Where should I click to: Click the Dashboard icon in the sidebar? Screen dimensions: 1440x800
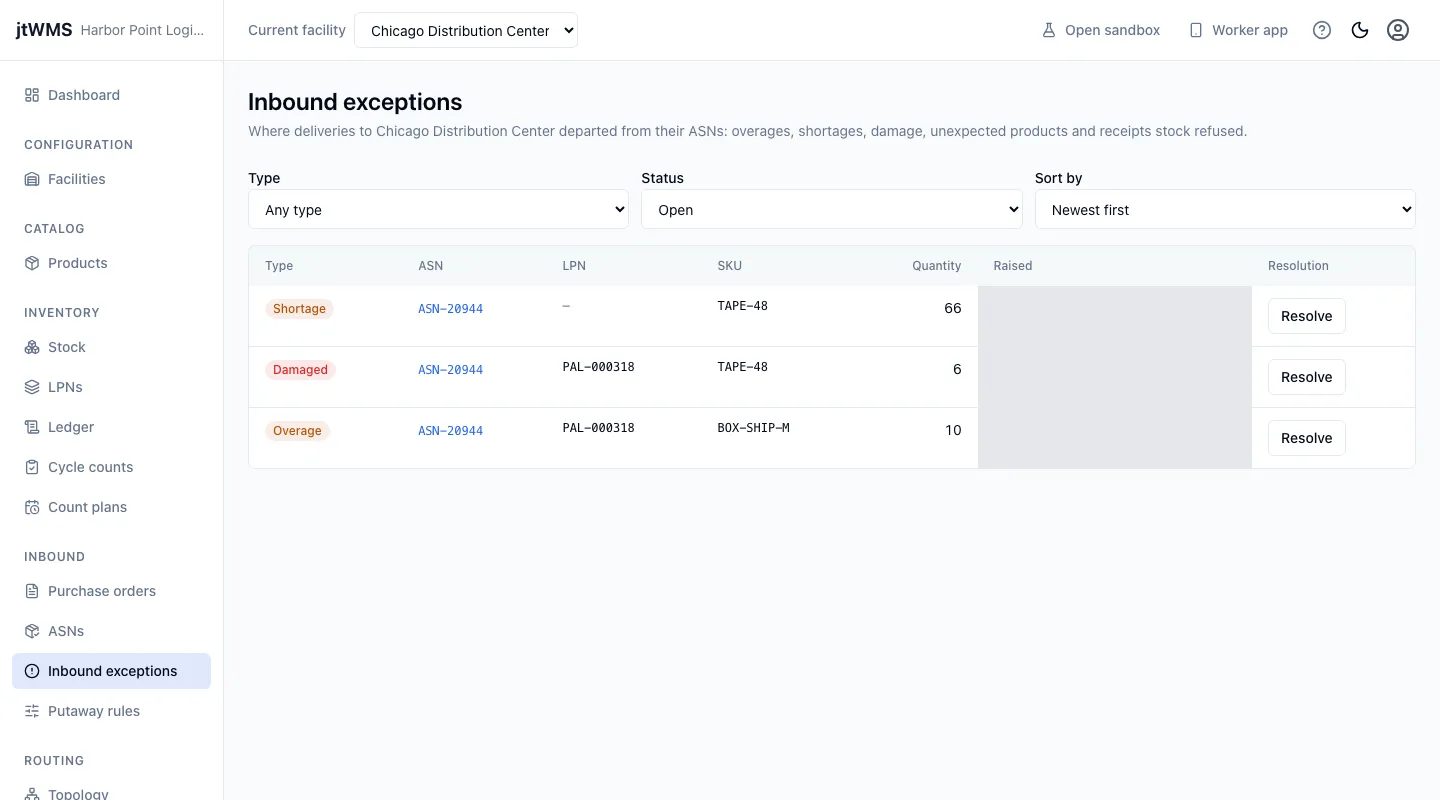(x=32, y=95)
